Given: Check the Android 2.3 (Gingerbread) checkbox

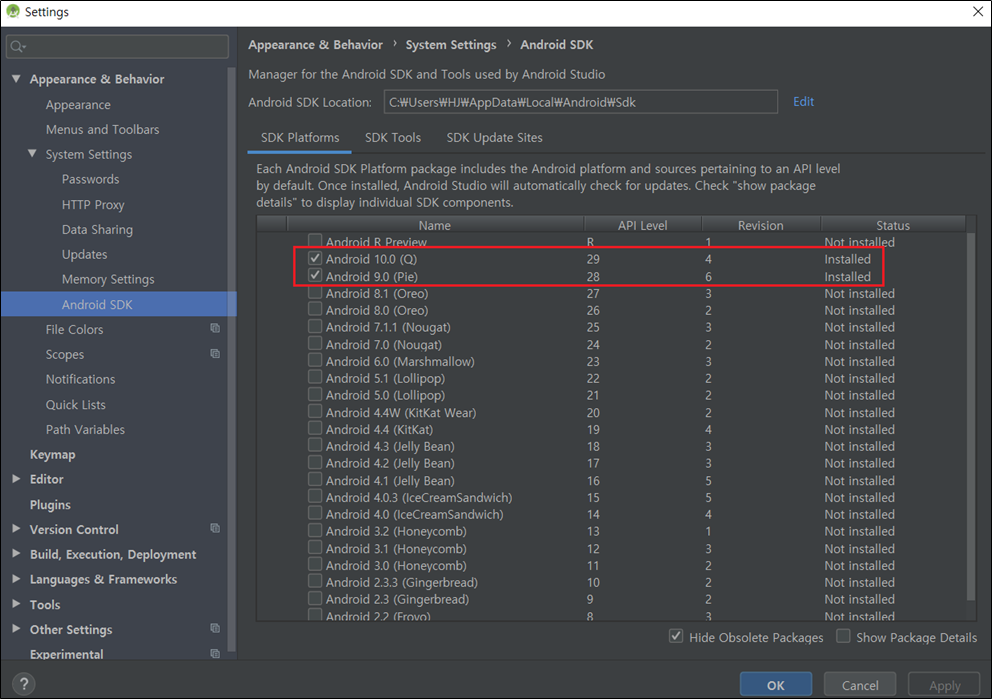Looking at the screenshot, I should click(315, 598).
